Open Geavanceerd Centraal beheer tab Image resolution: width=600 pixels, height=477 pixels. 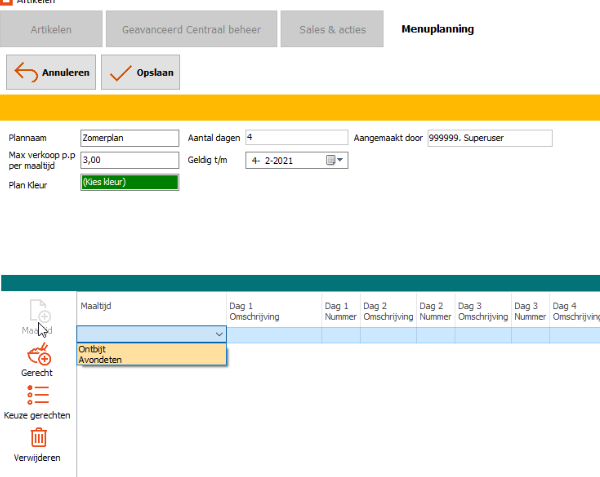[x=191, y=29]
